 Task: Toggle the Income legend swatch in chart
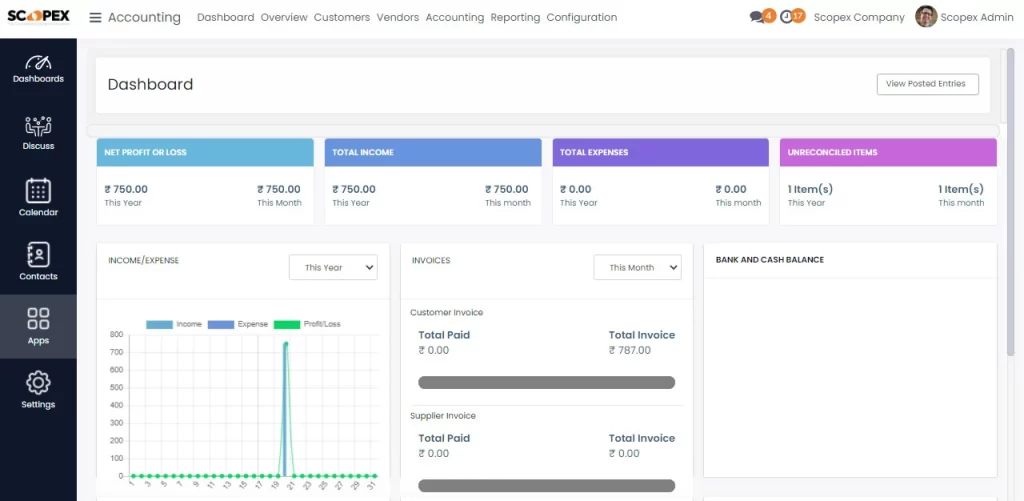coord(159,325)
